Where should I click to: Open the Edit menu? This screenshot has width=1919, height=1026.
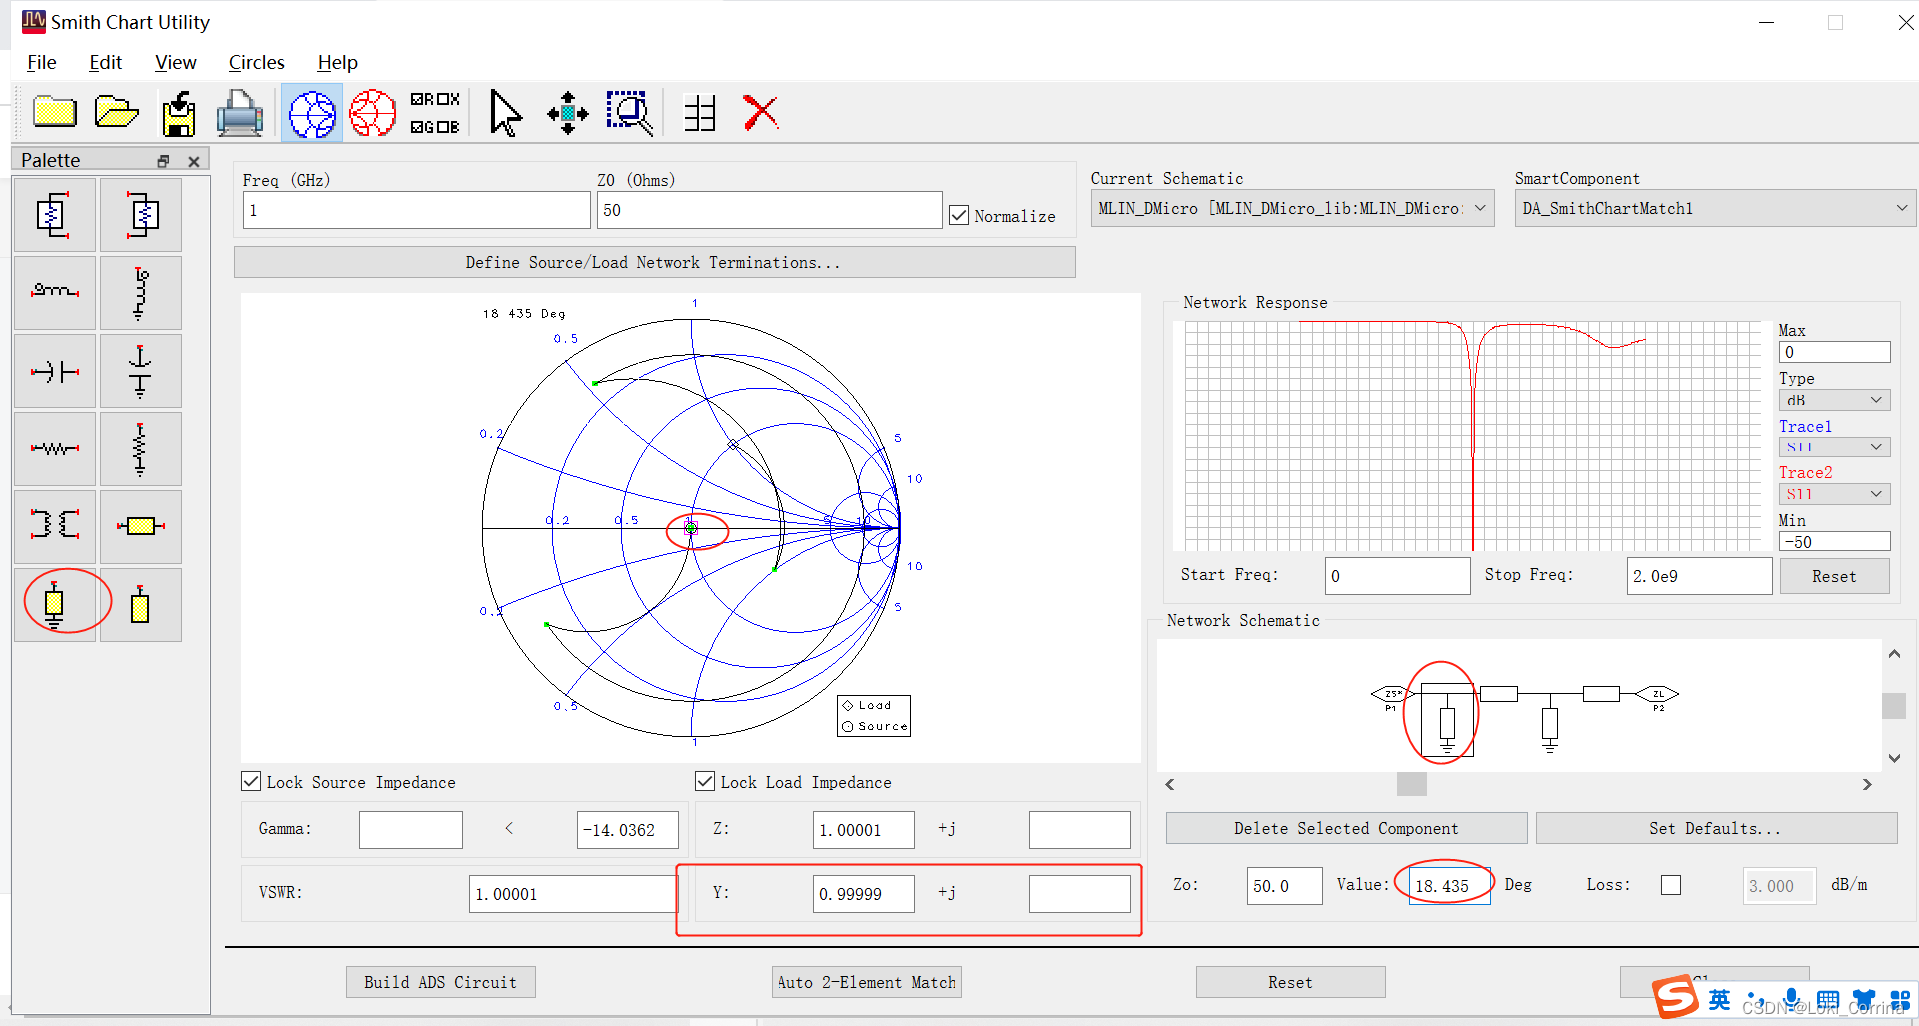click(105, 62)
